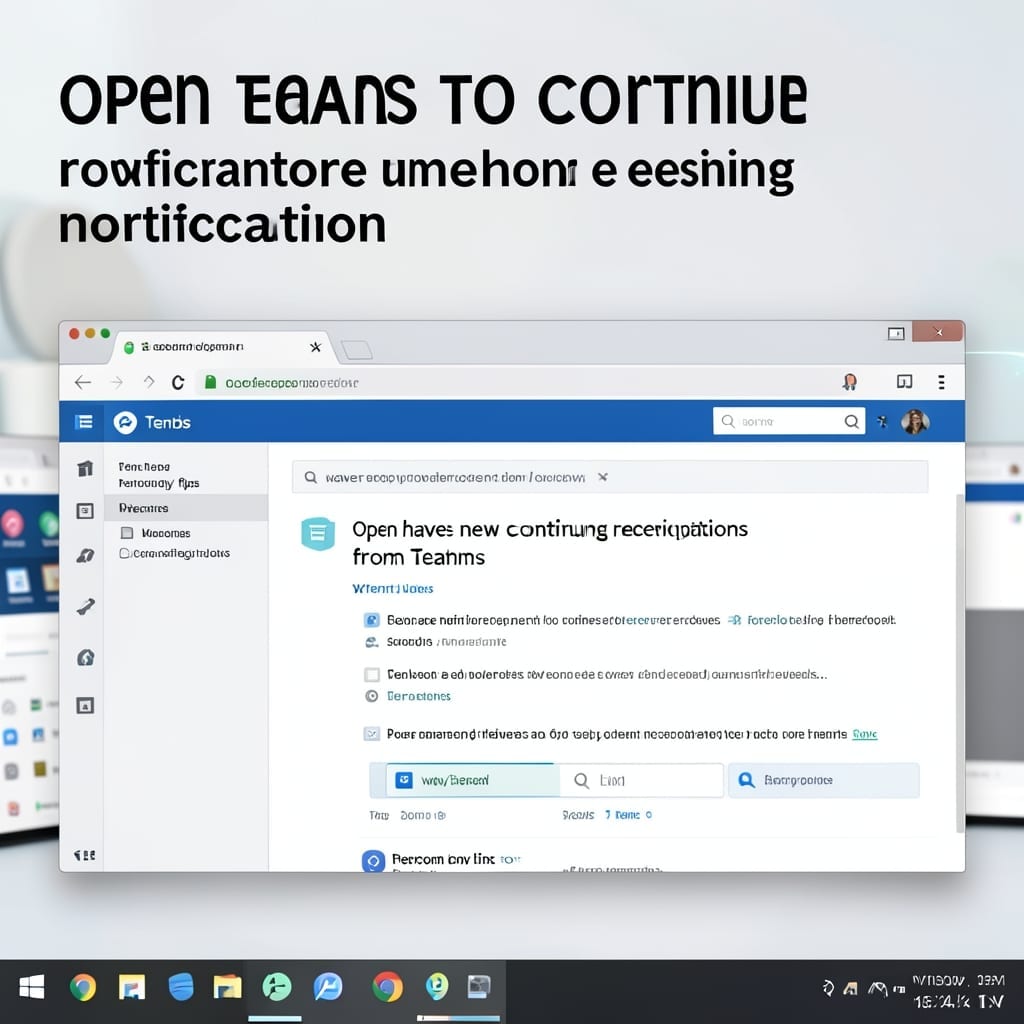Click the browser forward arrow

coord(118,382)
